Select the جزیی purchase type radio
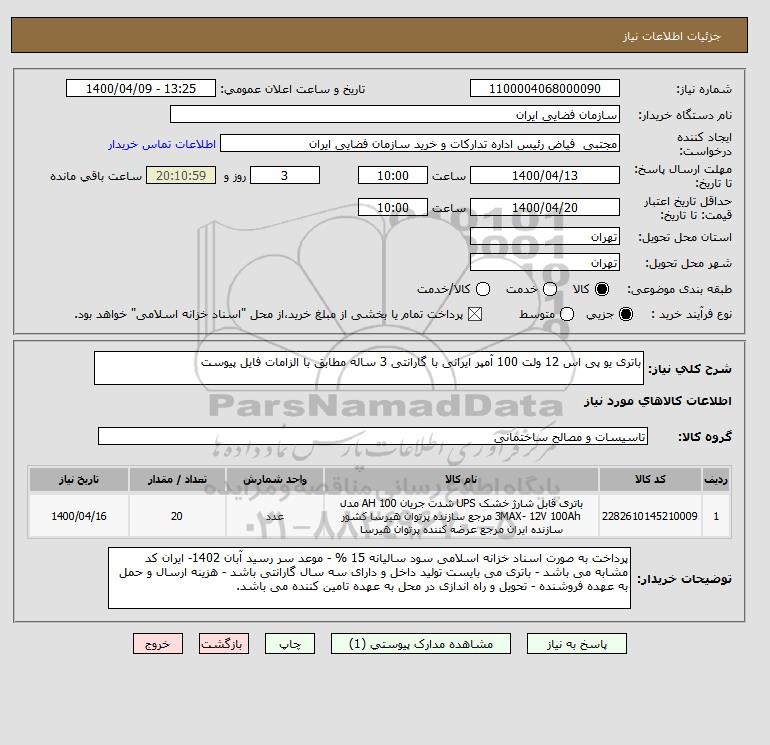770x745 pixels. coord(626,314)
